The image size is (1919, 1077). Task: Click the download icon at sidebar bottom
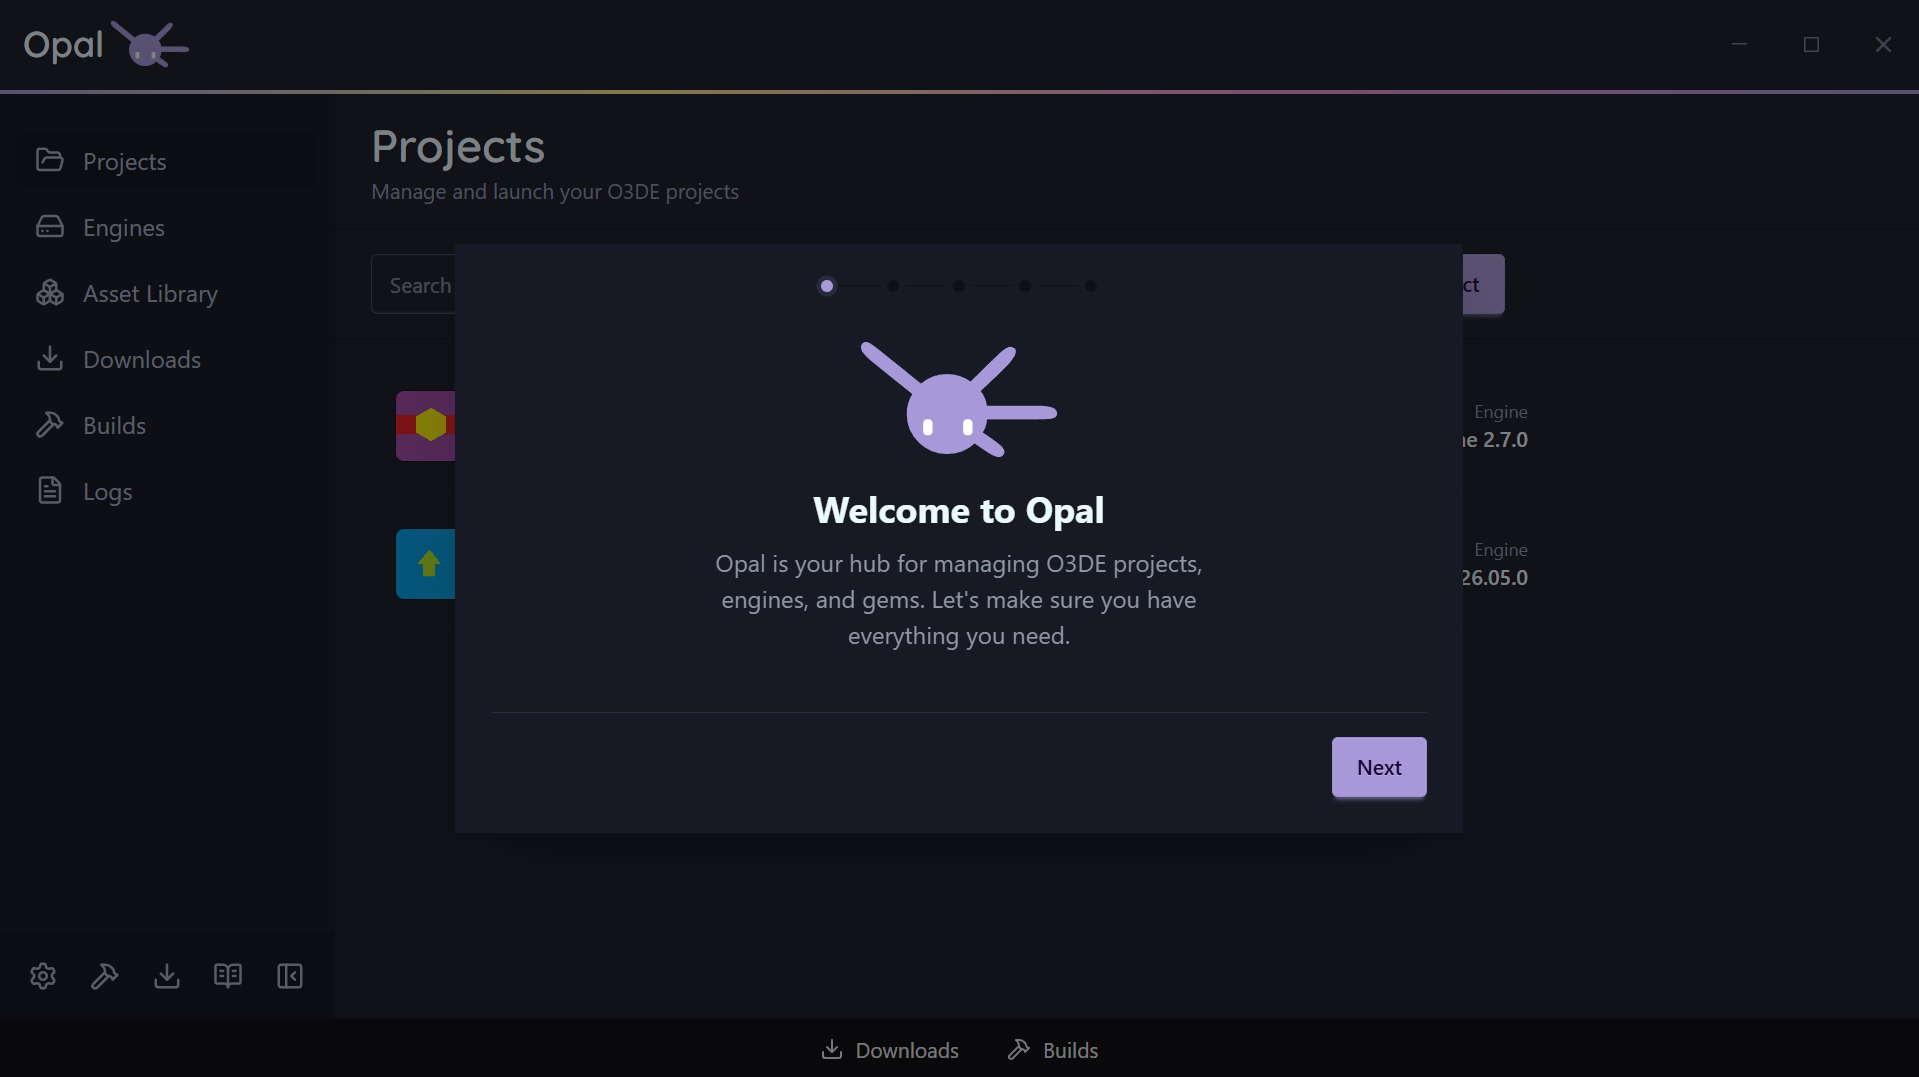(x=167, y=976)
